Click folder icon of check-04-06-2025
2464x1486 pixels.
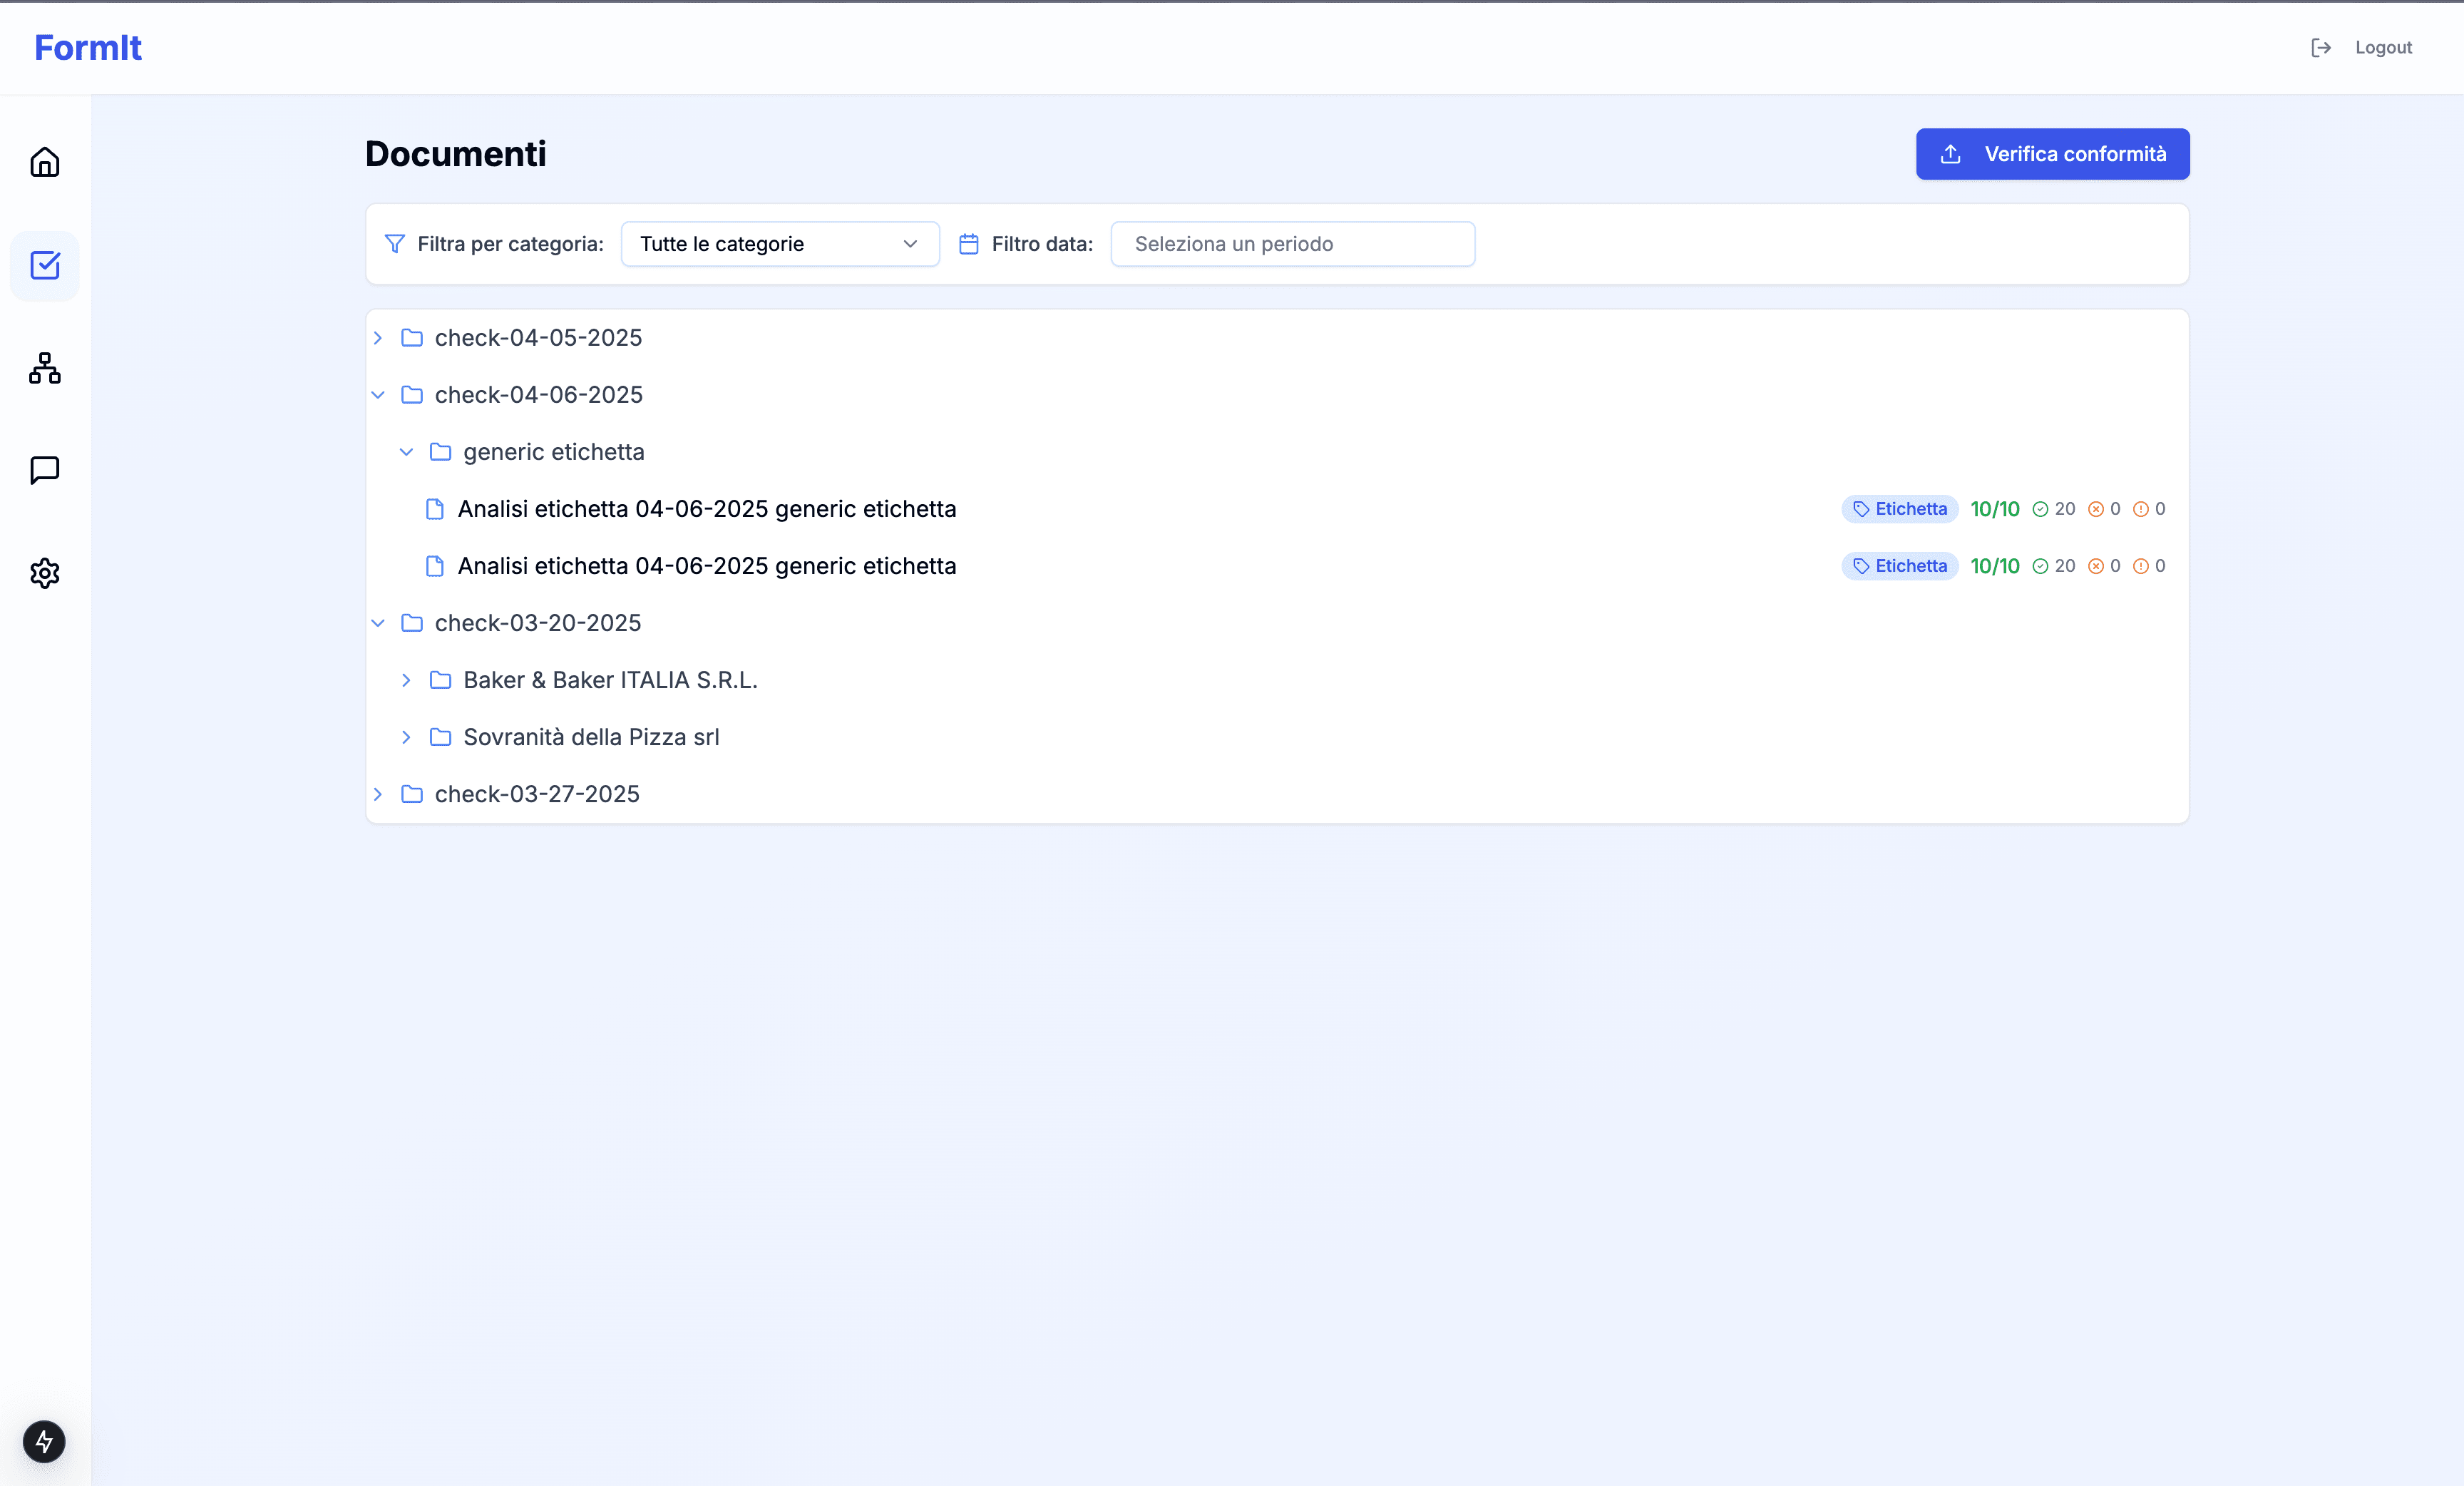[412, 395]
